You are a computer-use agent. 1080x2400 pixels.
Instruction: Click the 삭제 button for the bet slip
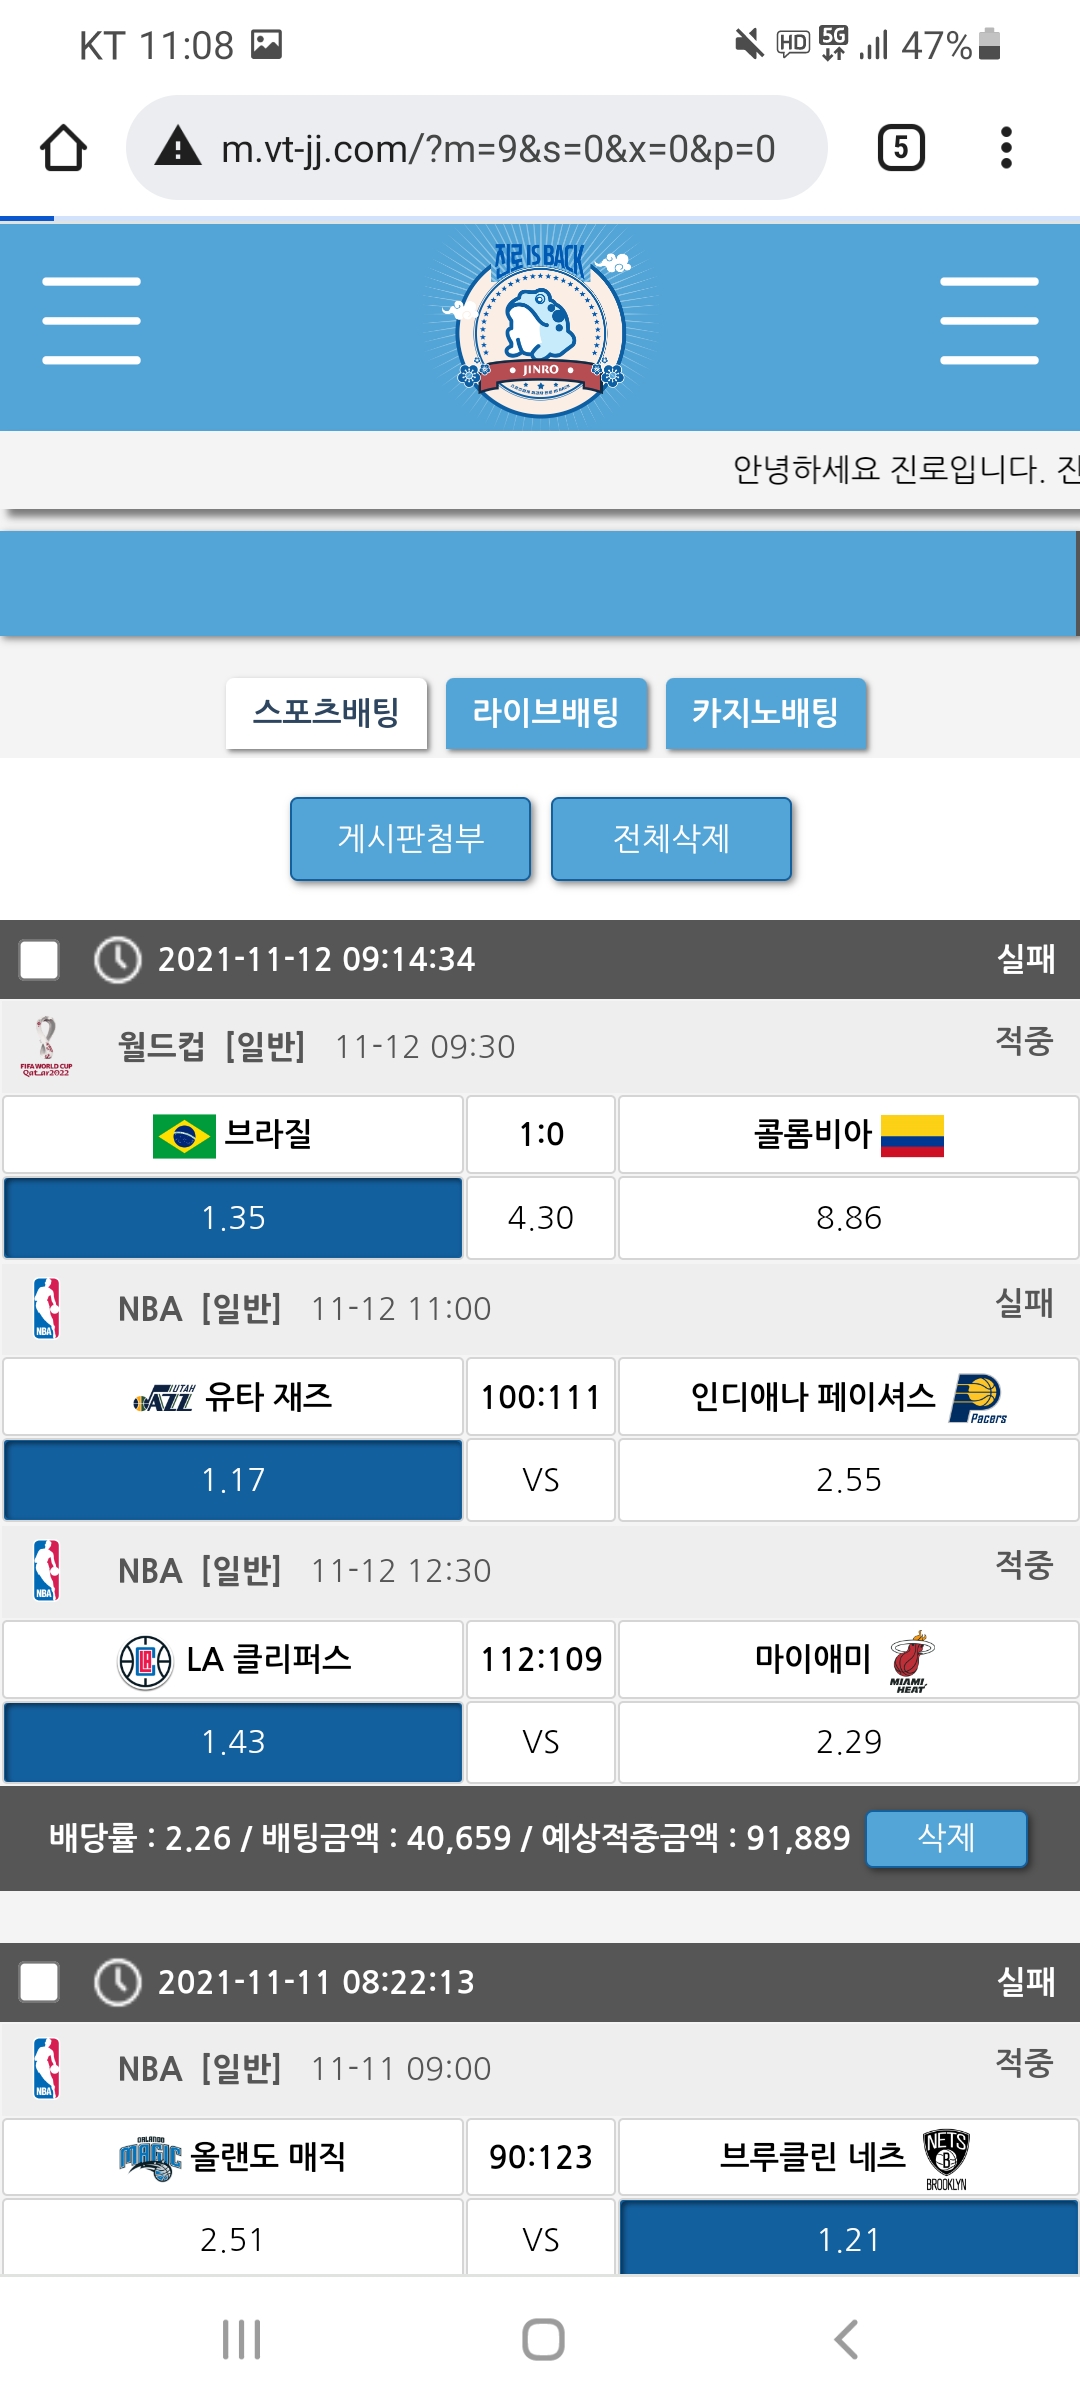946,1838
